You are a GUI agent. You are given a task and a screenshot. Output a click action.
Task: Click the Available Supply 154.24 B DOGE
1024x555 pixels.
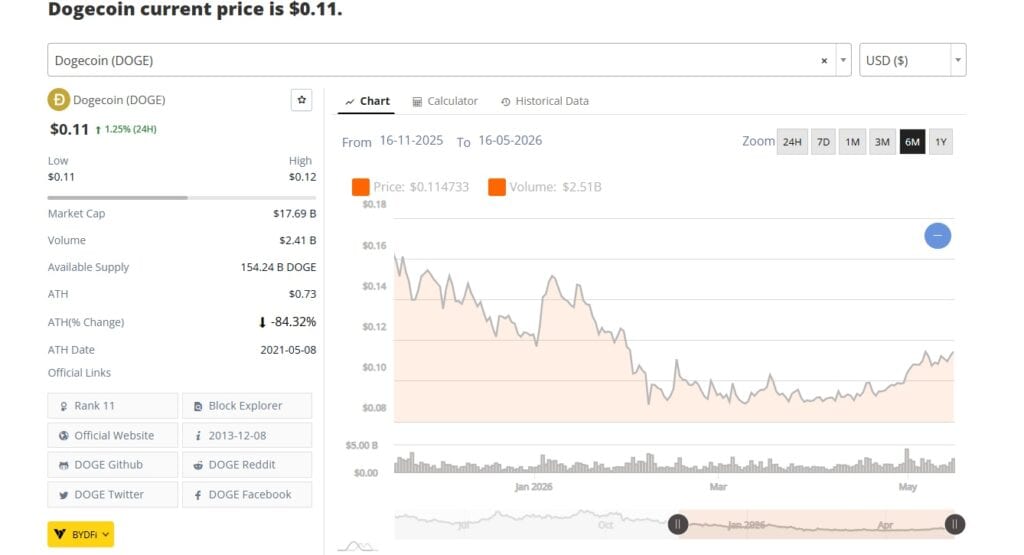coord(278,267)
